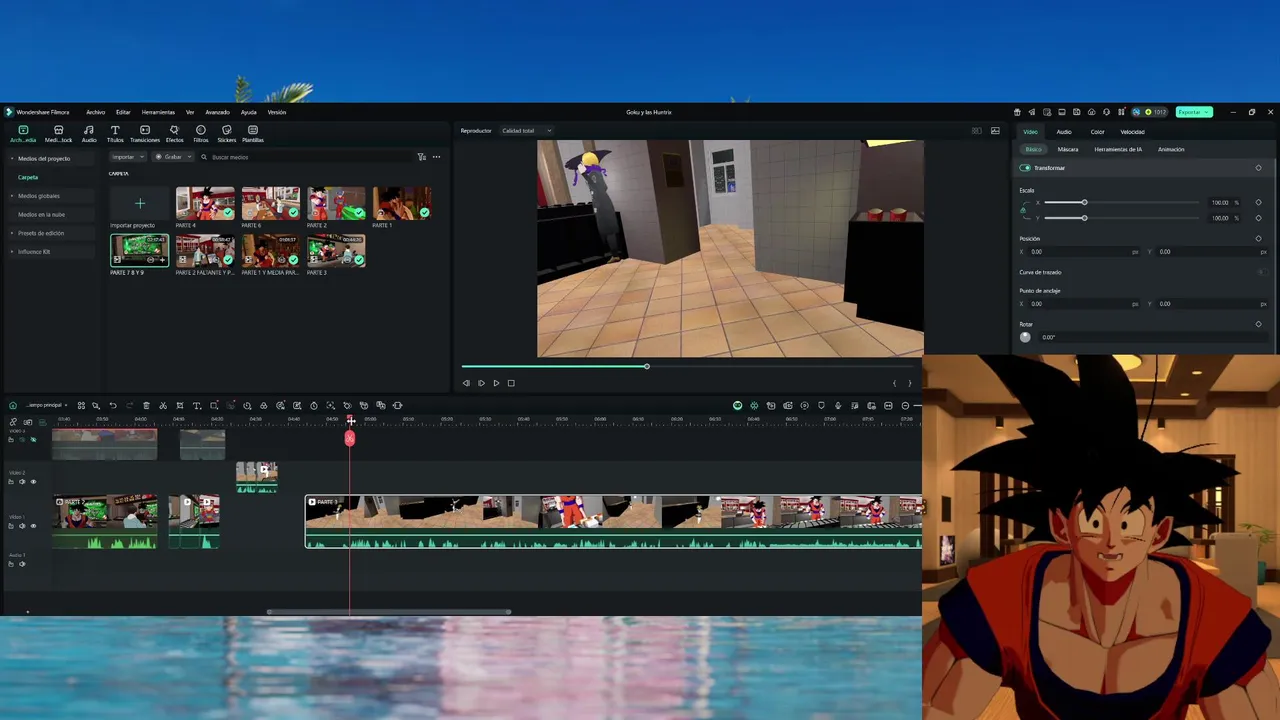Open the Herramientas de IA sub-tab
Viewport: 1280px width, 720px height.
click(1118, 149)
